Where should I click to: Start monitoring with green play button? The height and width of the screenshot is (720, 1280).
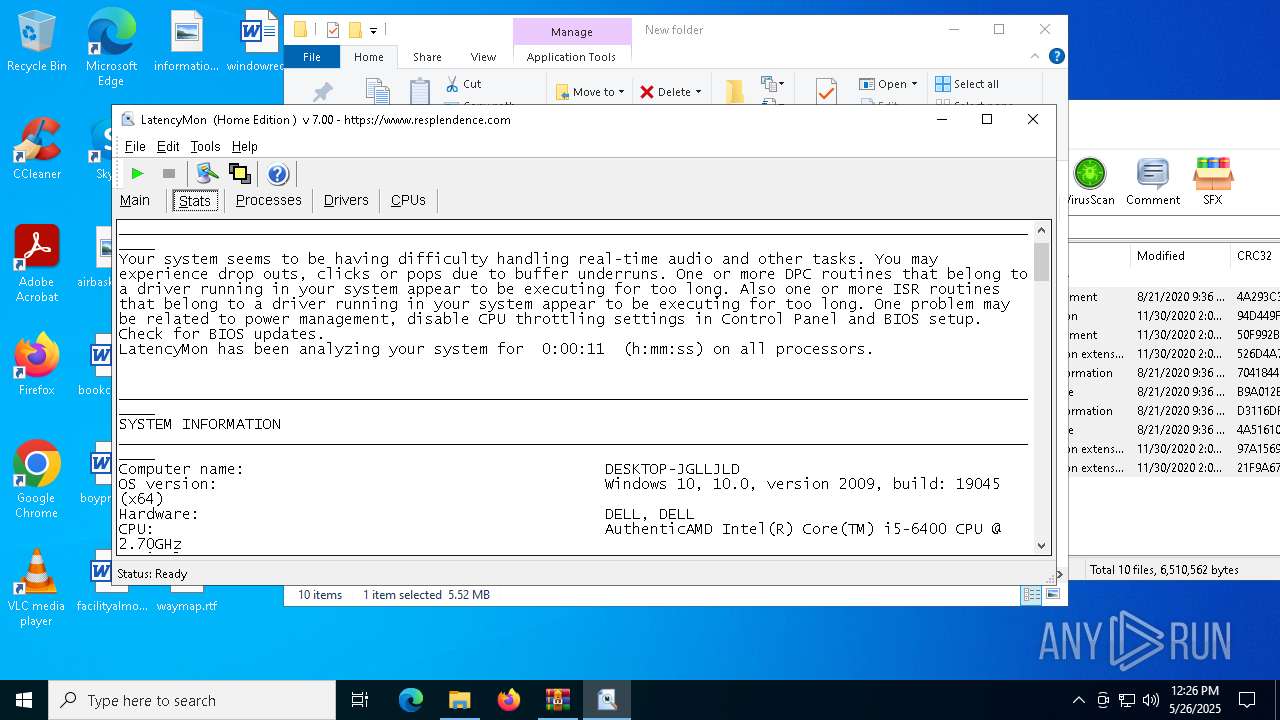click(x=137, y=174)
